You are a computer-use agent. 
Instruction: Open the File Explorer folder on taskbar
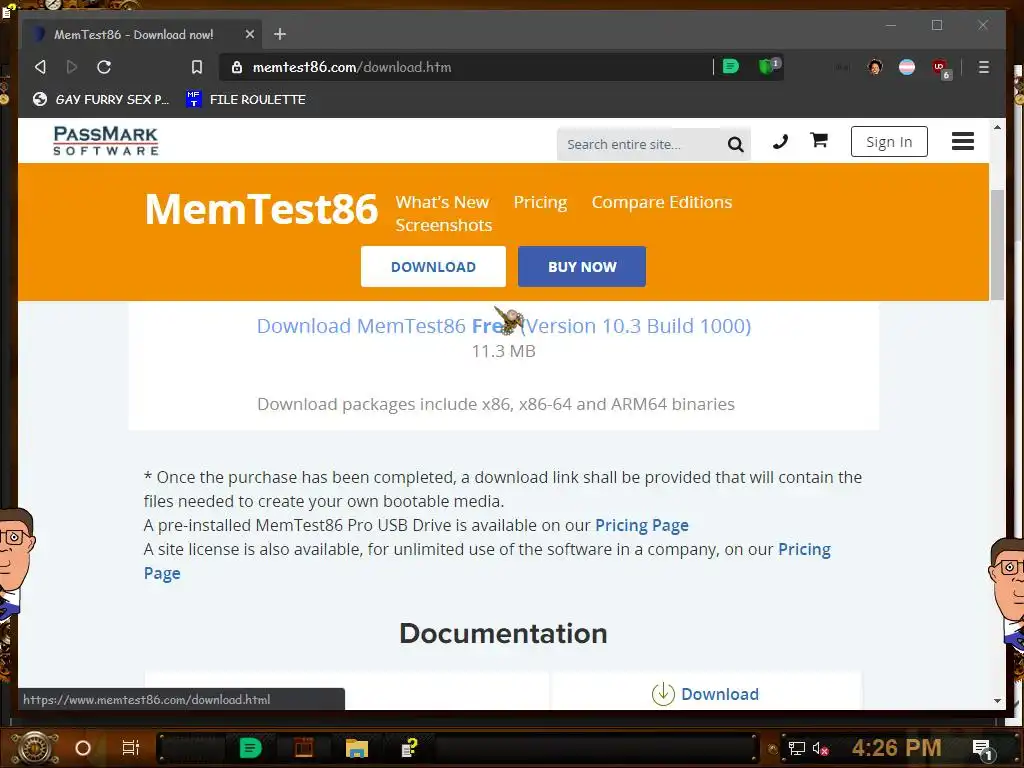point(357,748)
